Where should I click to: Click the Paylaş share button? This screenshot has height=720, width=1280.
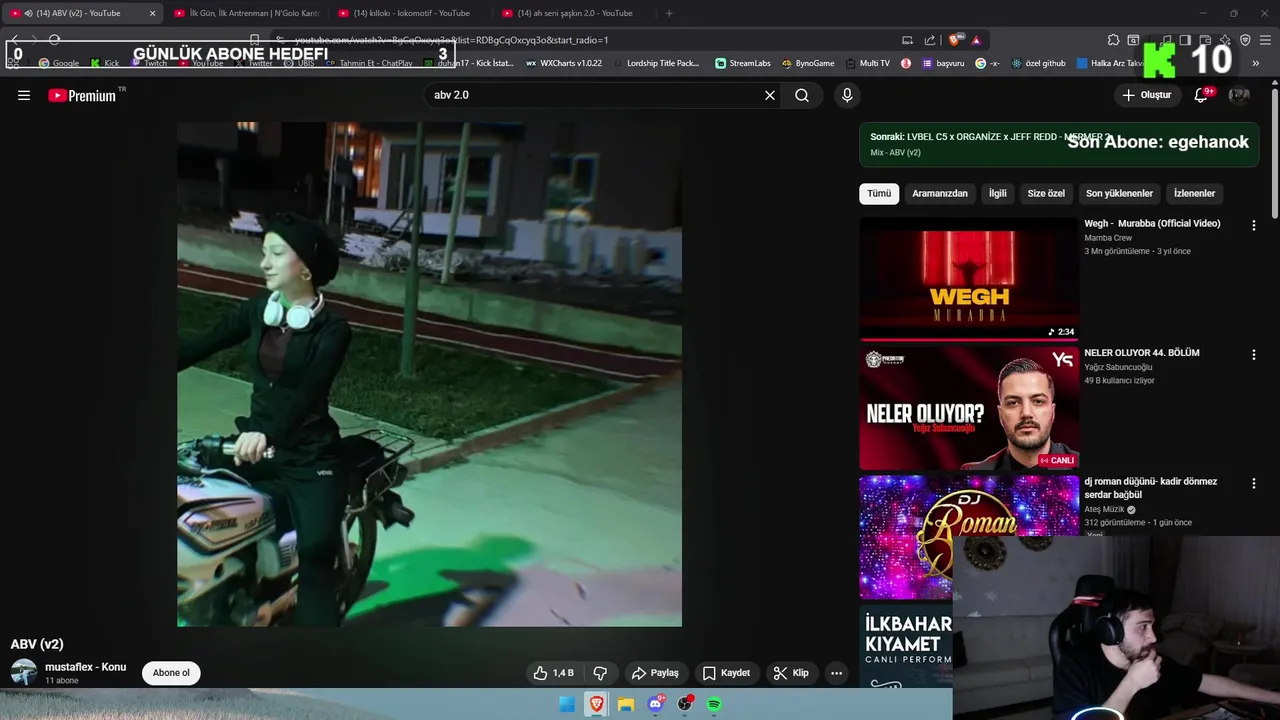655,673
